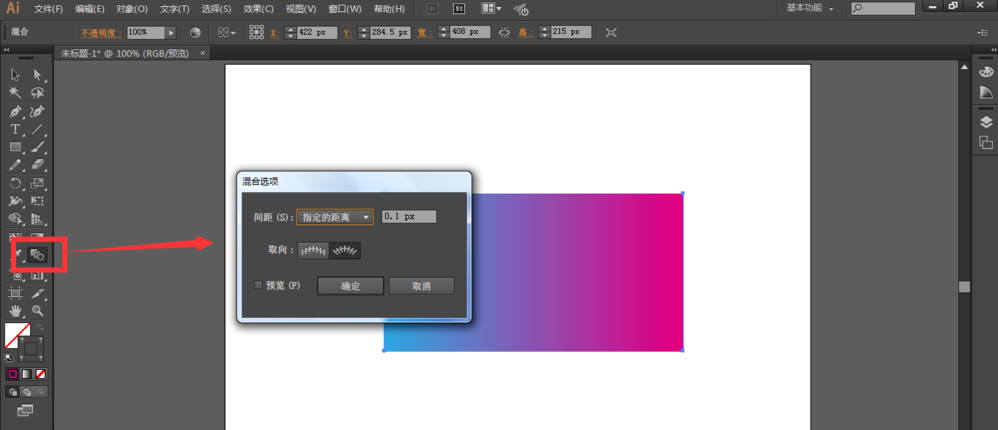Select the Rotate tool

pos(16,184)
